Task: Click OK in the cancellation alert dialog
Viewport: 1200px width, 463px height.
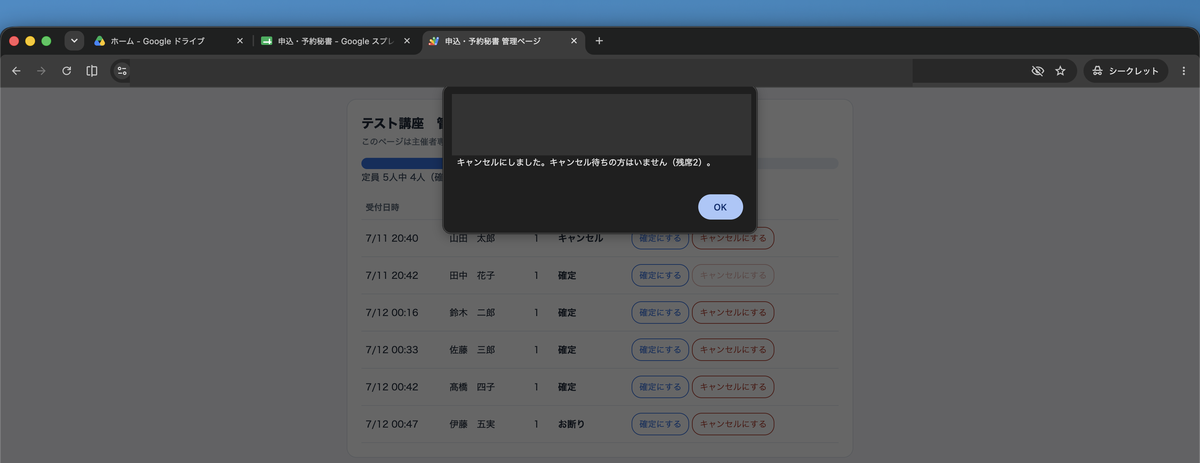Action: point(720,207)
